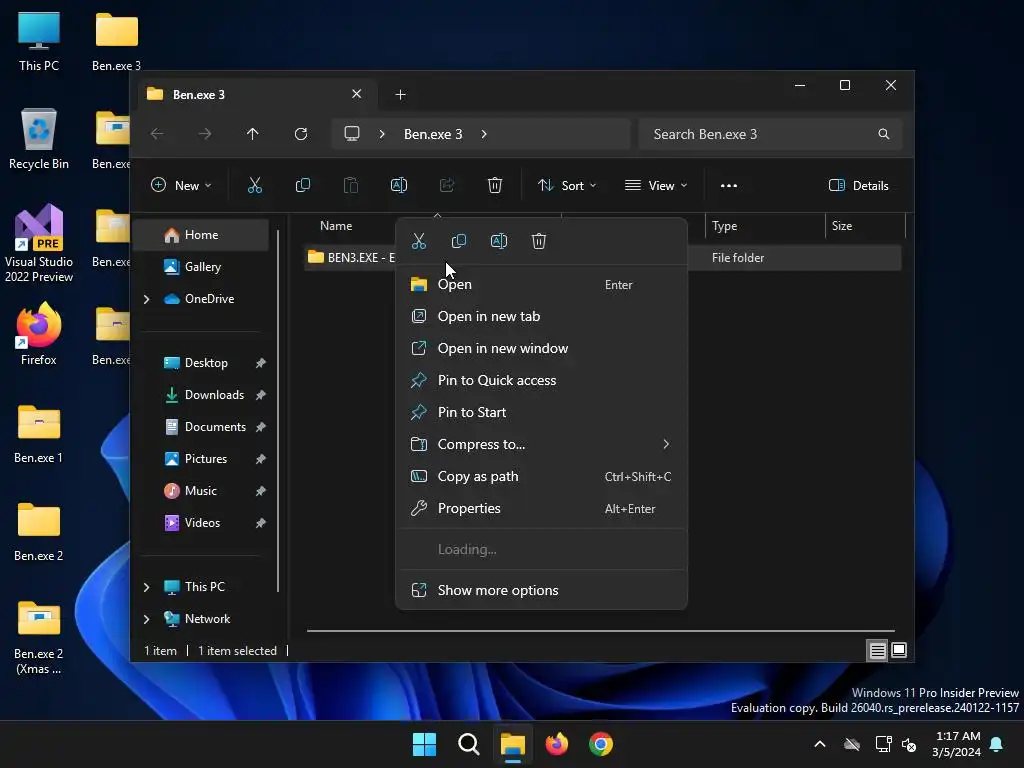Click chevron after Ben.exe 3 in address bar

tap(484, 134)
